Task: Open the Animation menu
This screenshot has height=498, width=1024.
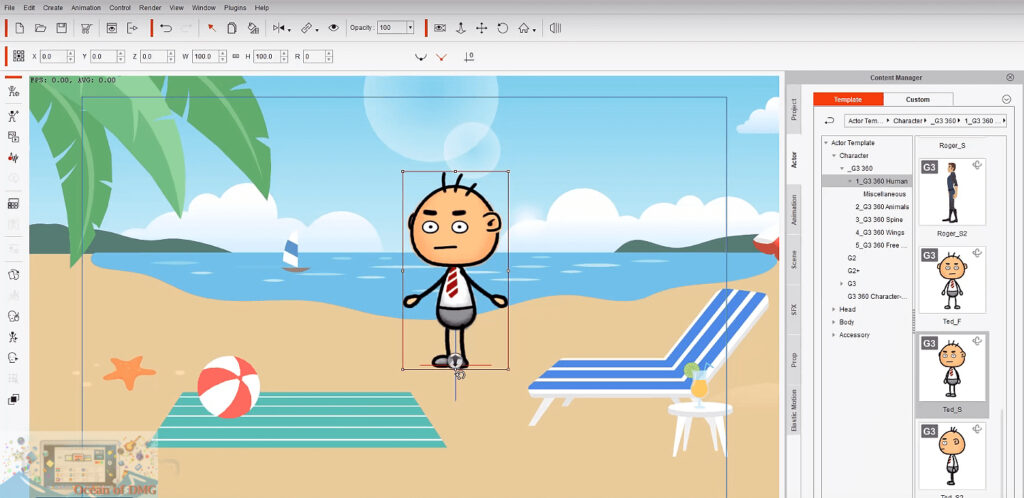Action: 86,8
